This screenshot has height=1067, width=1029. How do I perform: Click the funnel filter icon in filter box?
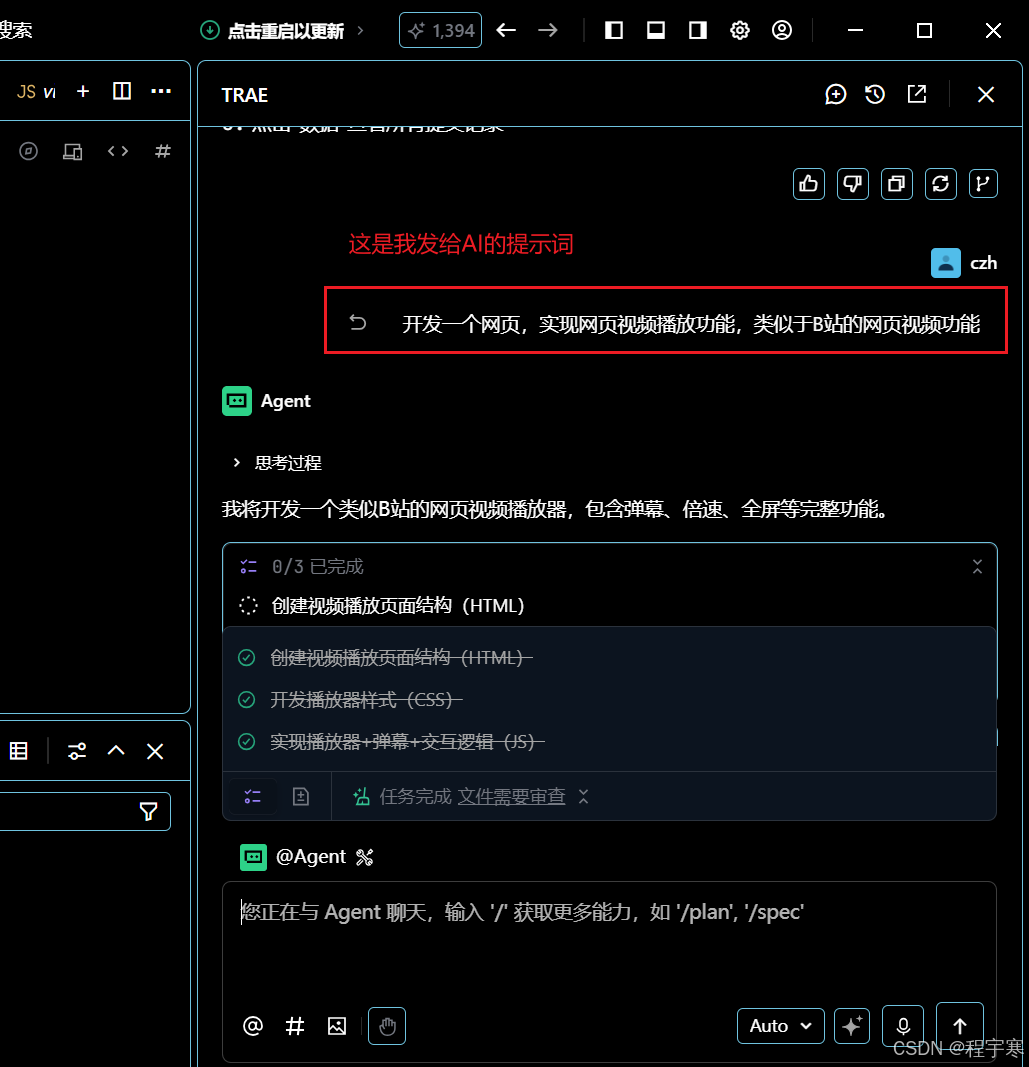[148, 811]
